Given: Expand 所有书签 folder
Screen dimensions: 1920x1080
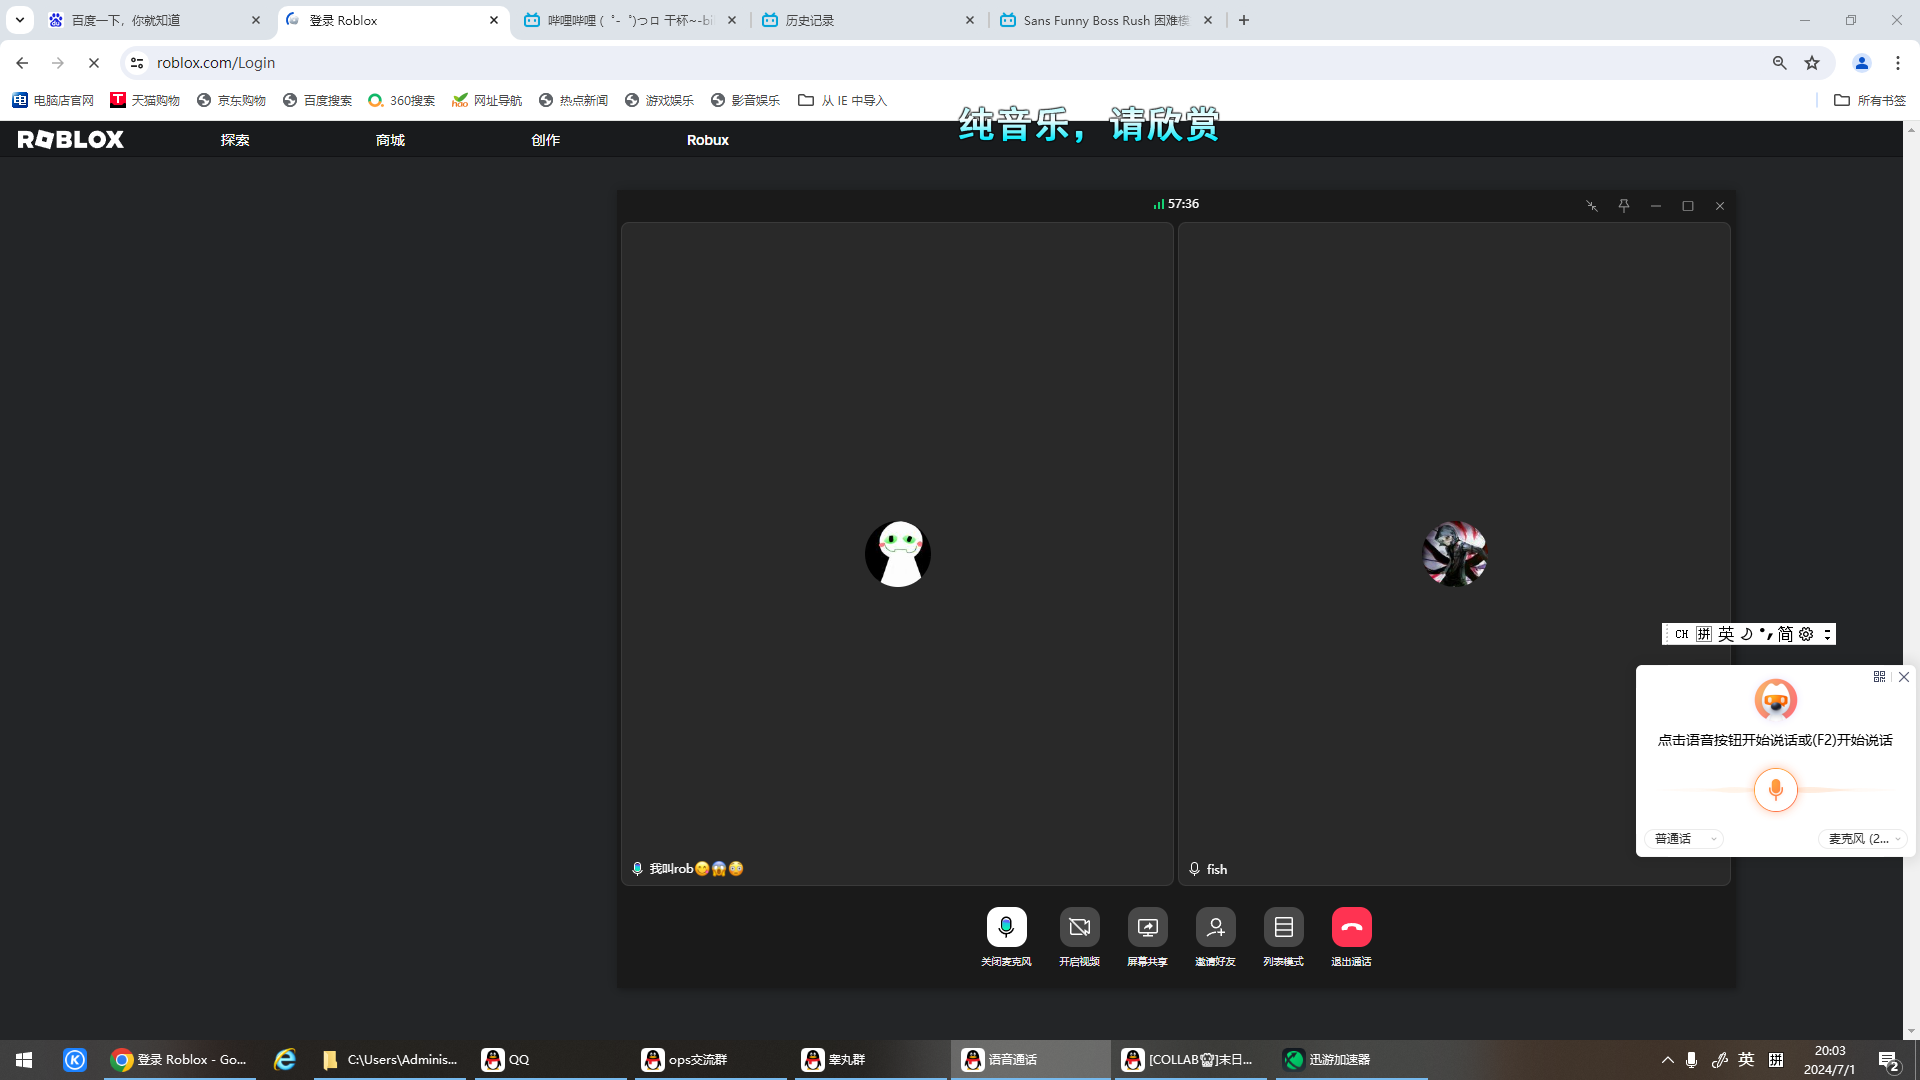Looking at the screenshot, I should click(x=1870, y=100).
